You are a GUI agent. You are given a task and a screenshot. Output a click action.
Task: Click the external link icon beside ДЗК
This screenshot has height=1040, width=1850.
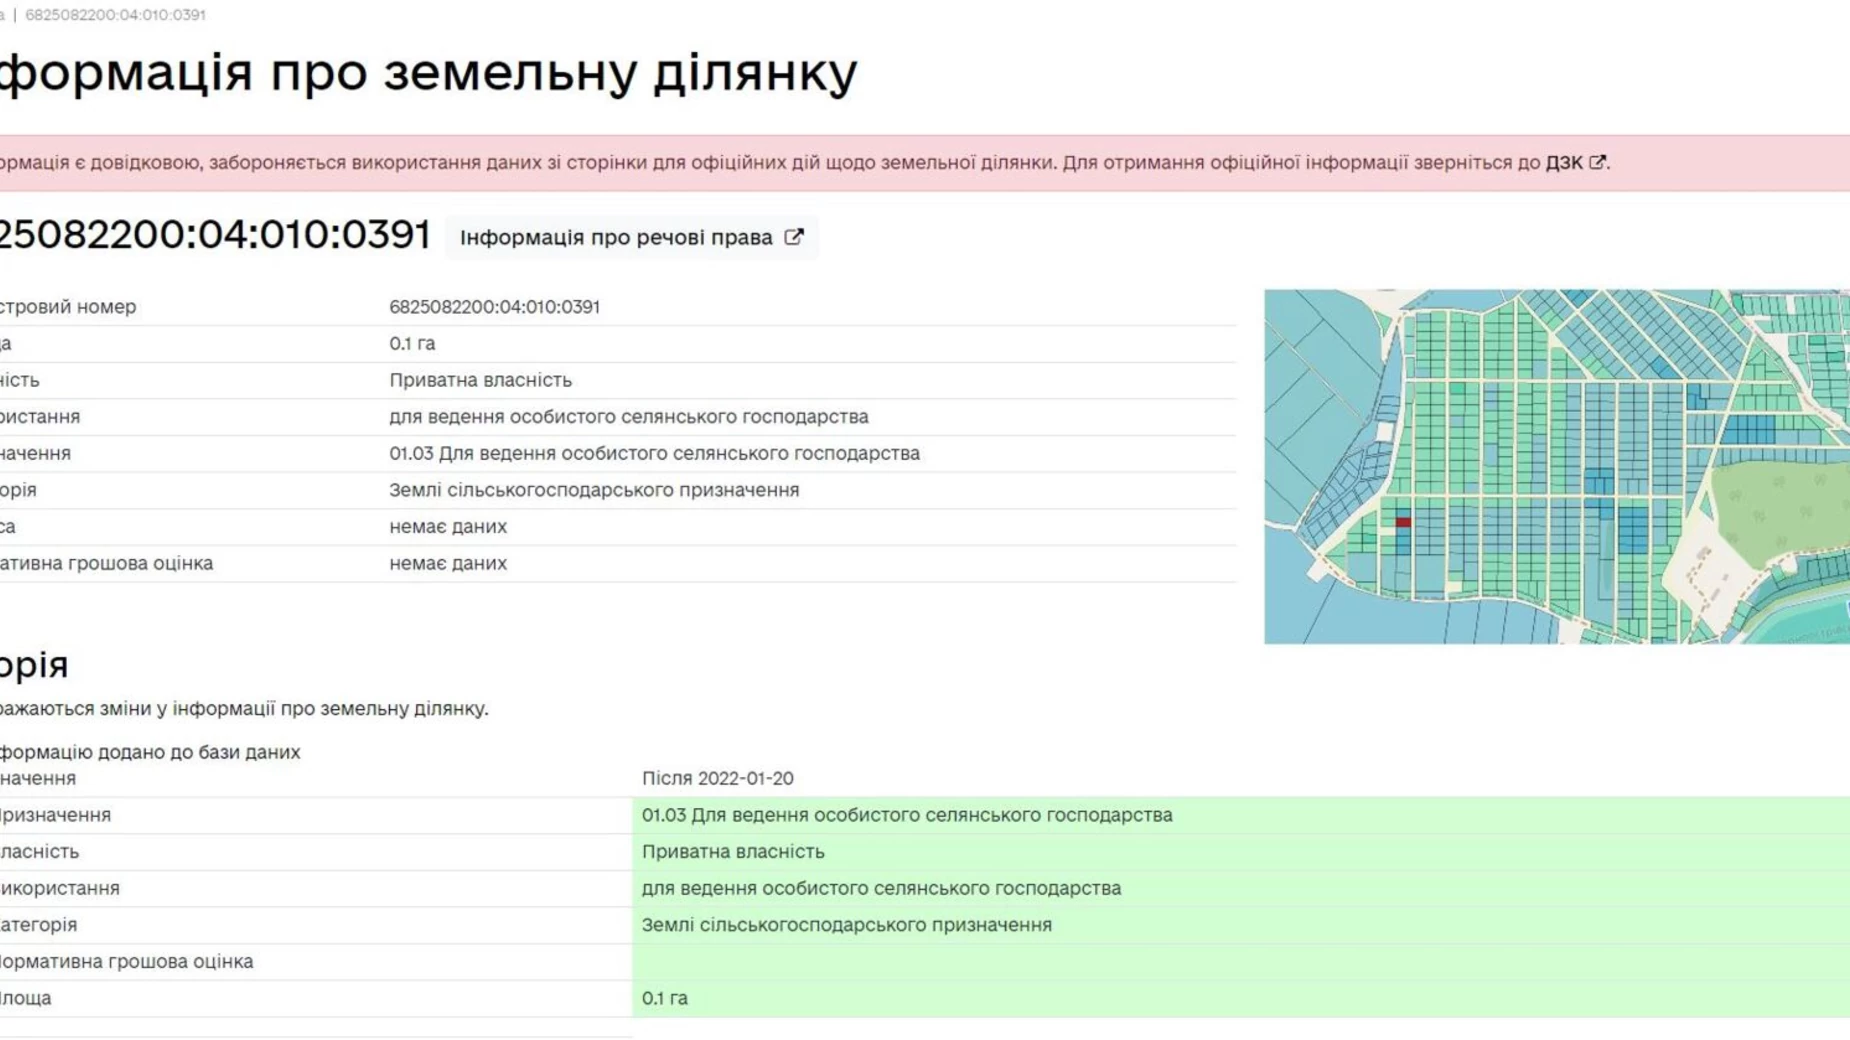[x=1597, y=162]
